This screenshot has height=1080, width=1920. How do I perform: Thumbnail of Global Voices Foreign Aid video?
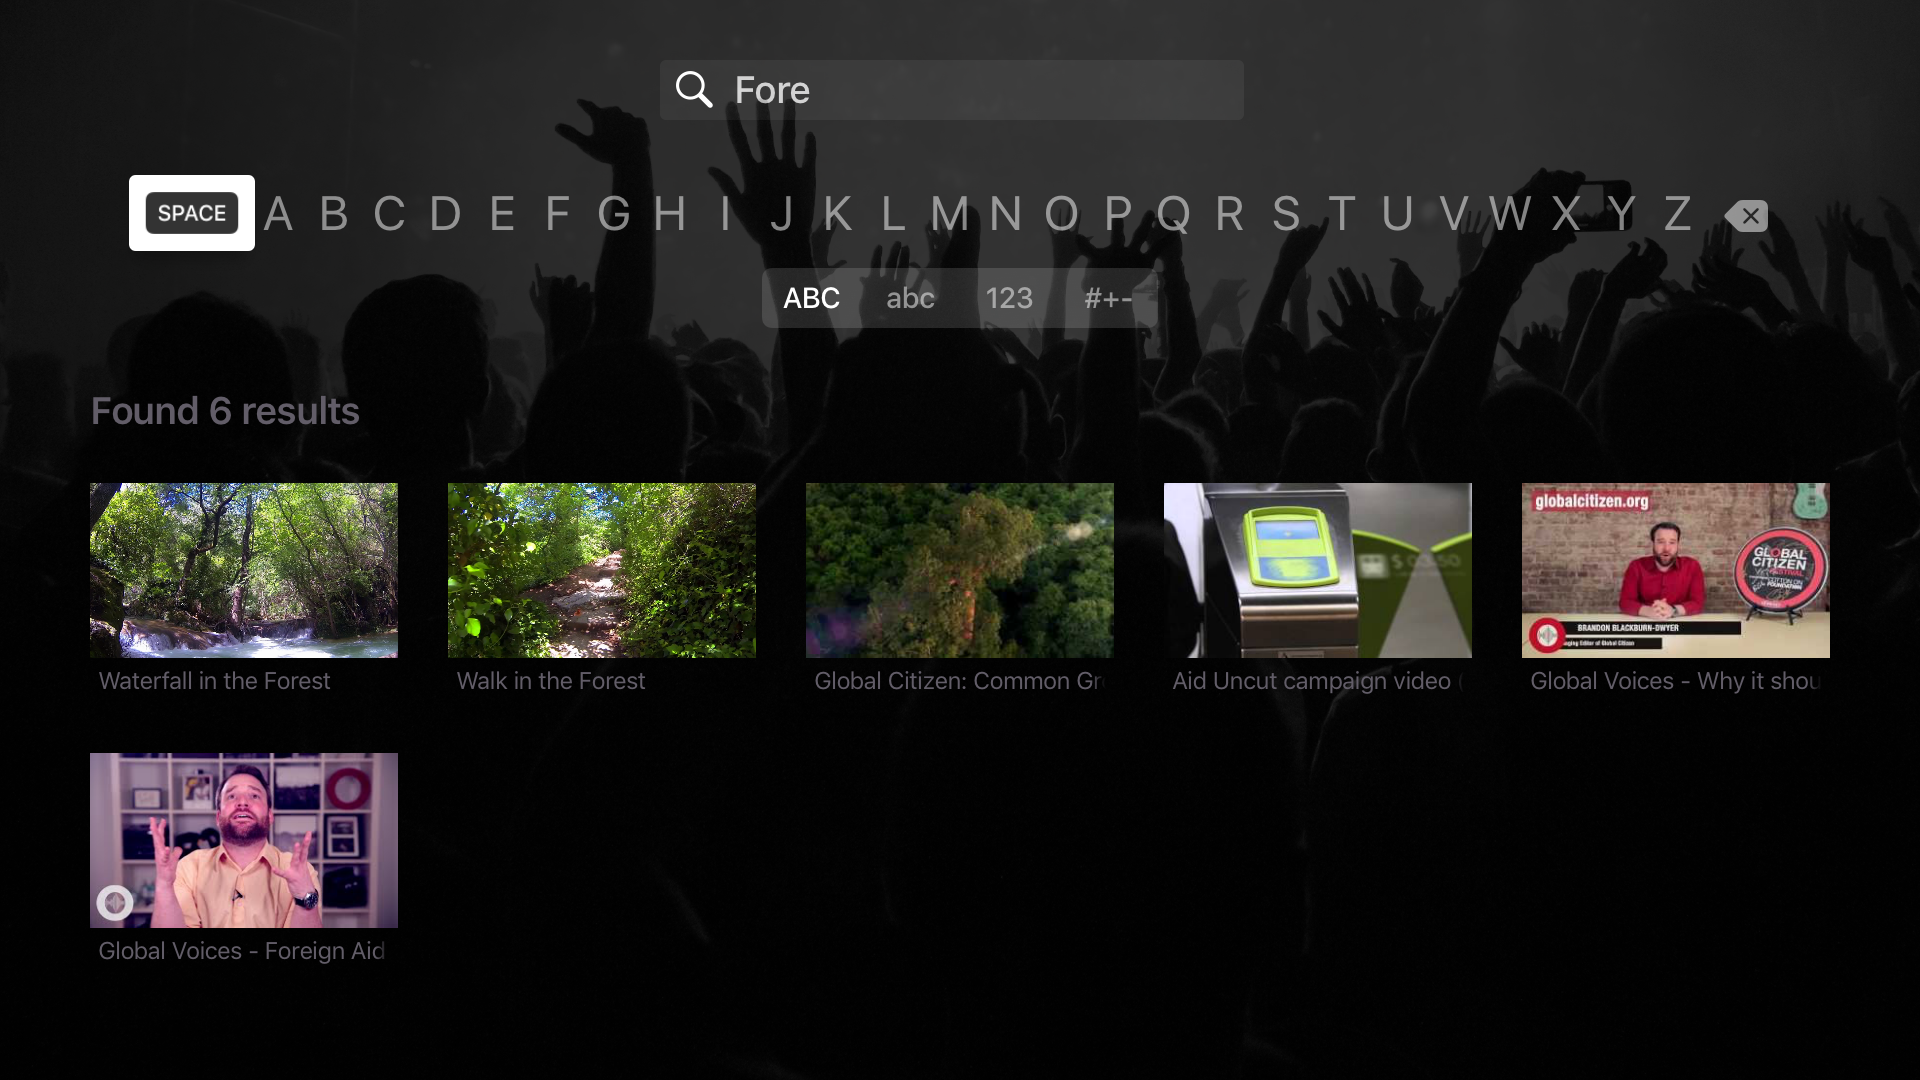click(x=243, y=840)
